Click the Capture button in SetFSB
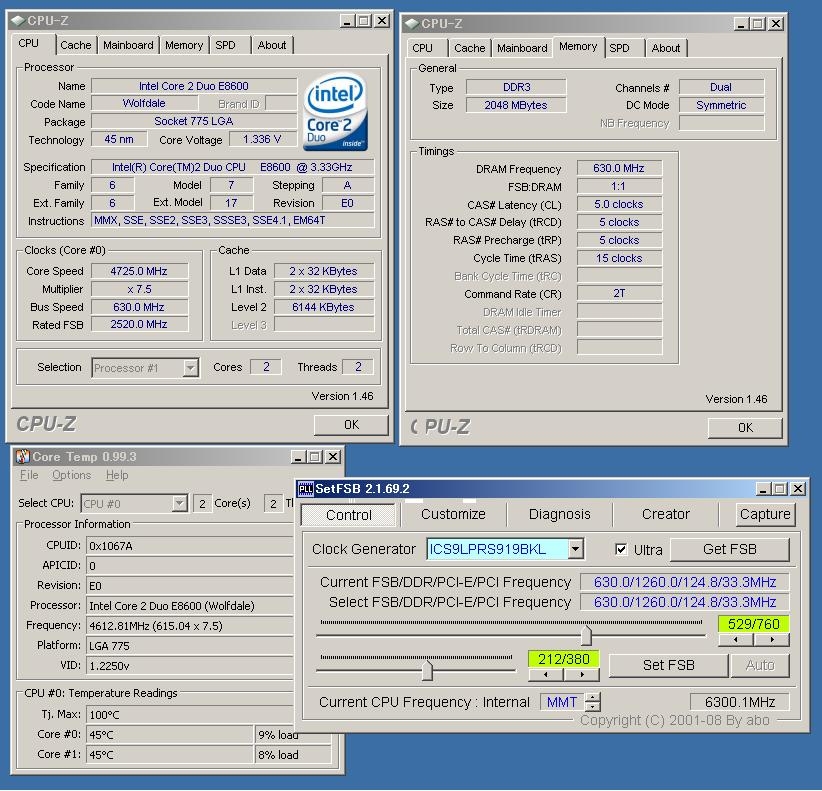 tap(765, 515)
